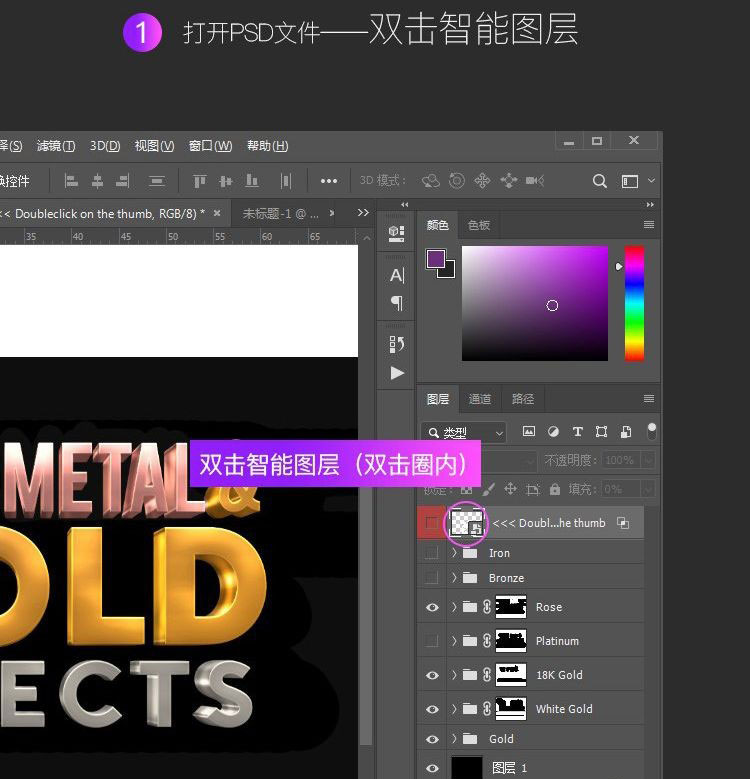Hide the Rose layer group
This screenshot has width=750, height=779.
tap(432, 607)
